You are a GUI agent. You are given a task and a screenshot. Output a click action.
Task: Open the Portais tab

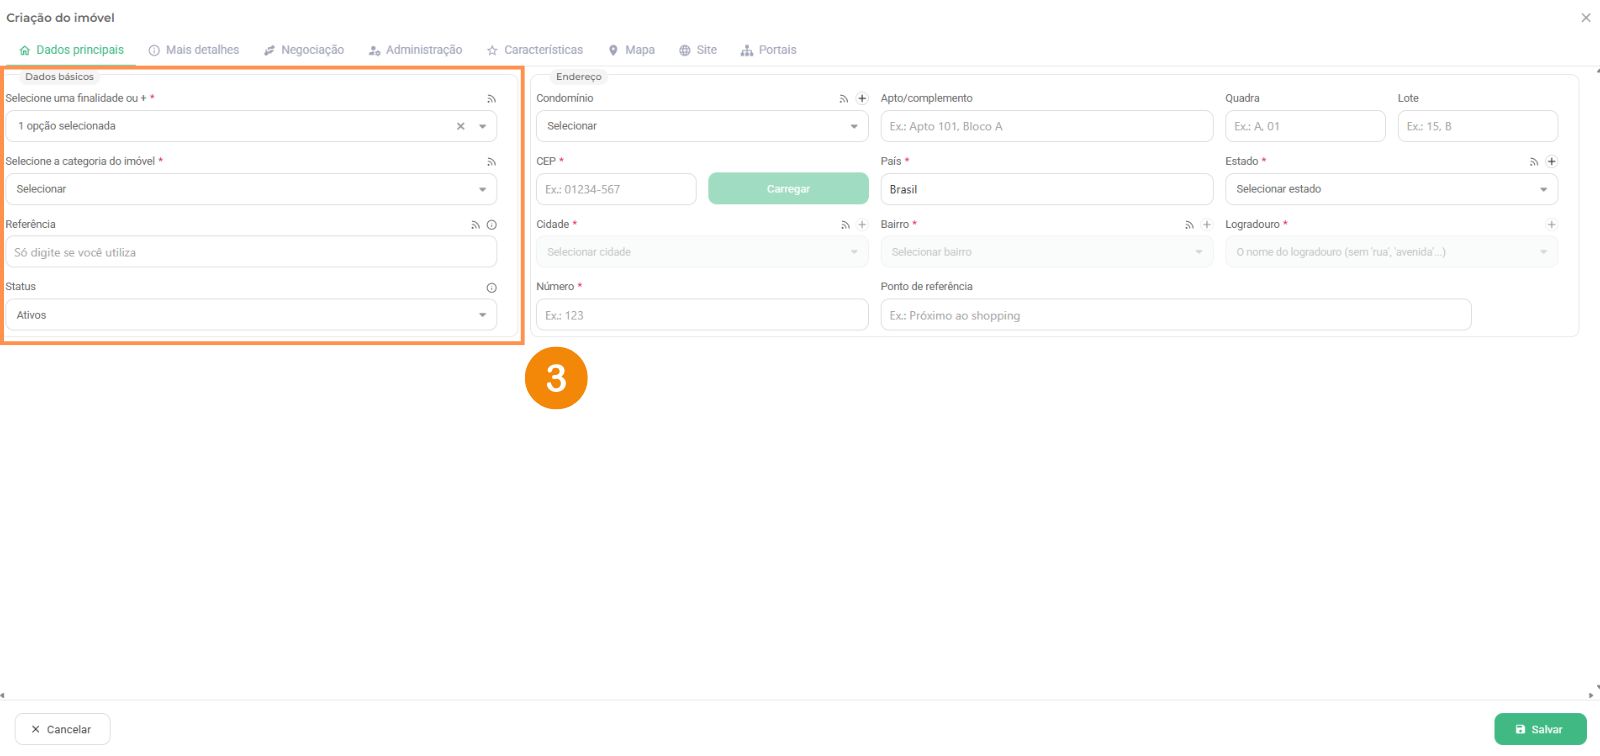[769, 50]
